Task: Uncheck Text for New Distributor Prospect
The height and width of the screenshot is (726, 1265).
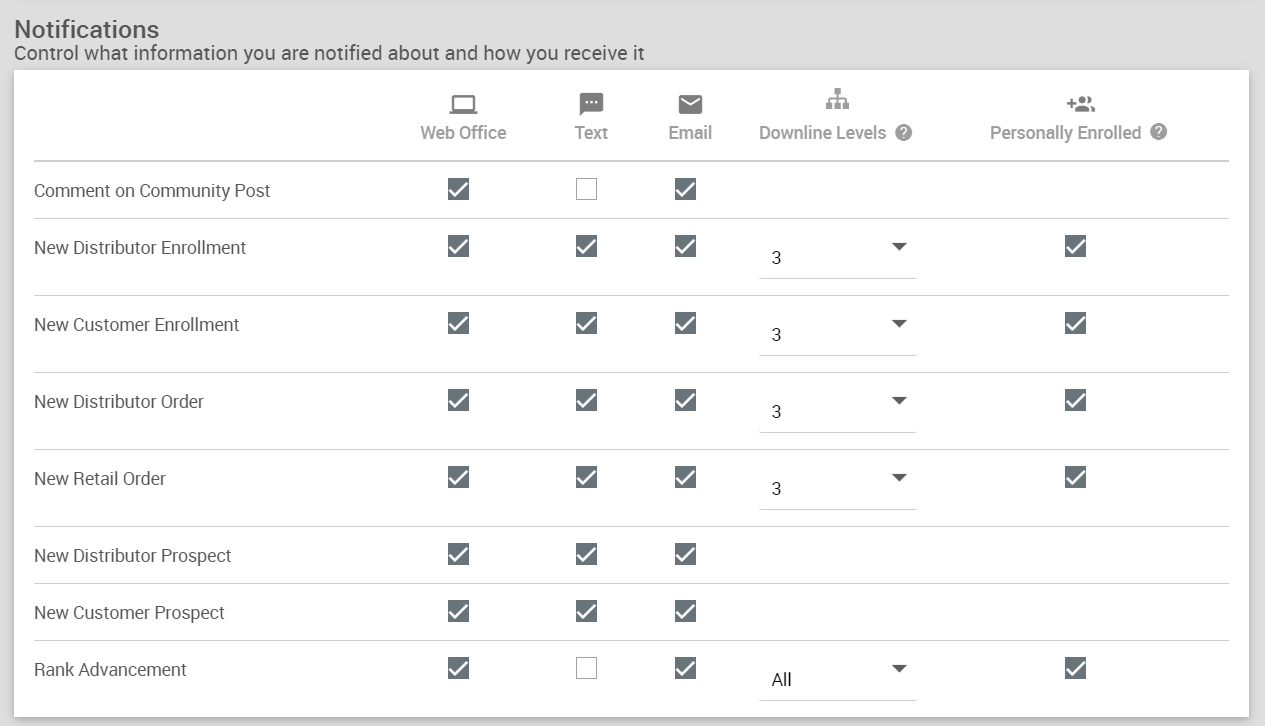Action: [x=587, y=554]
